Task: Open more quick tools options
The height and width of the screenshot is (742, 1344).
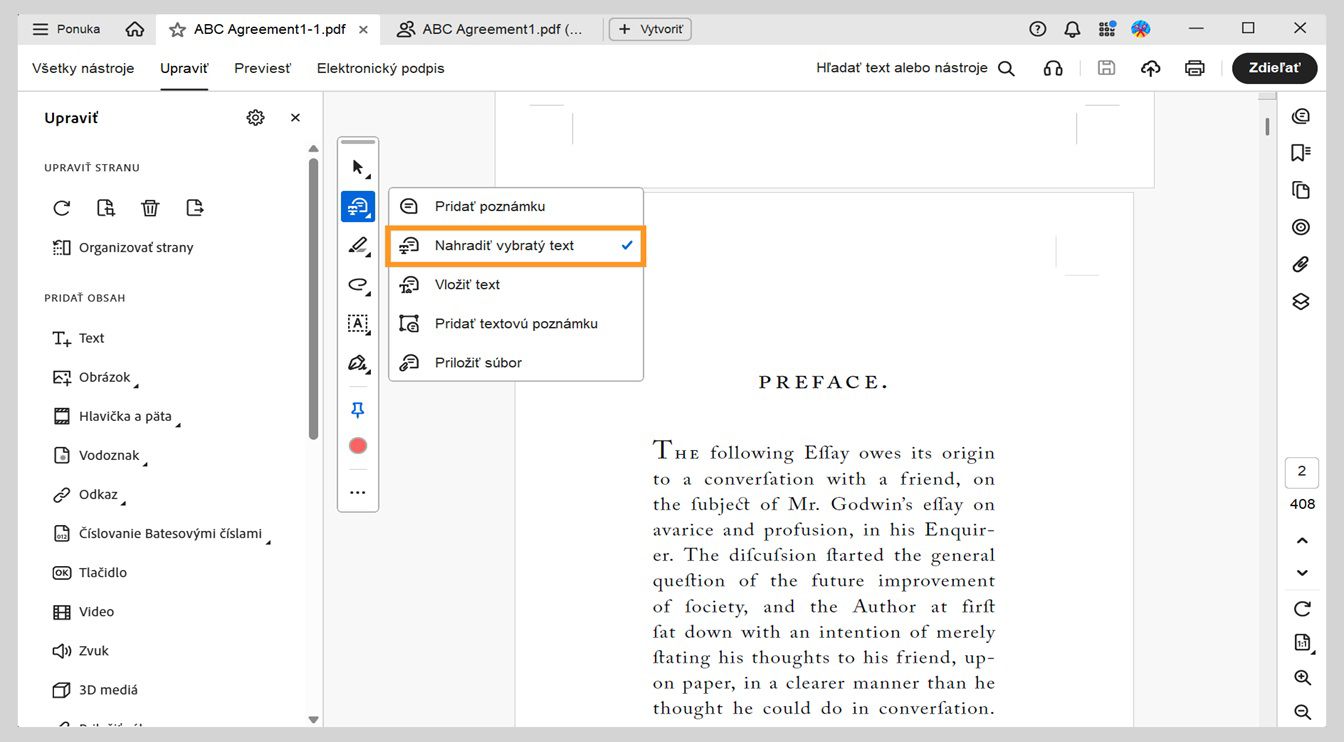Action: [358, 492]
